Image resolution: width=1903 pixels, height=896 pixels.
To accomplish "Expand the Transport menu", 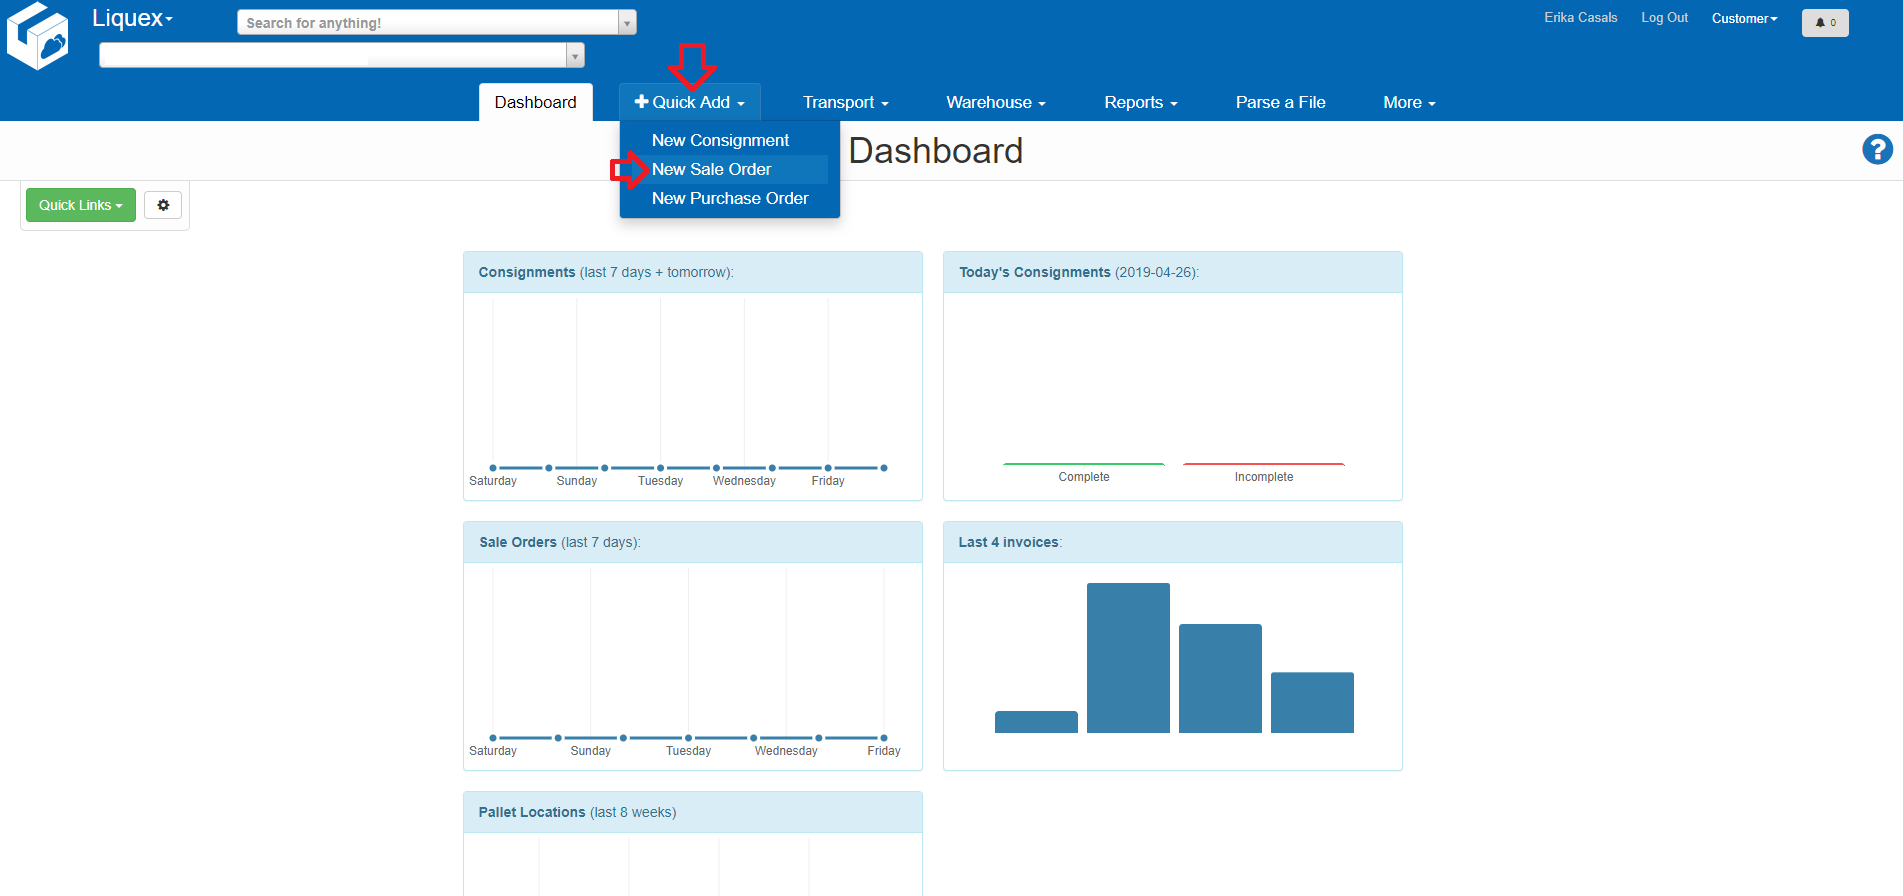I will [845, 102].
